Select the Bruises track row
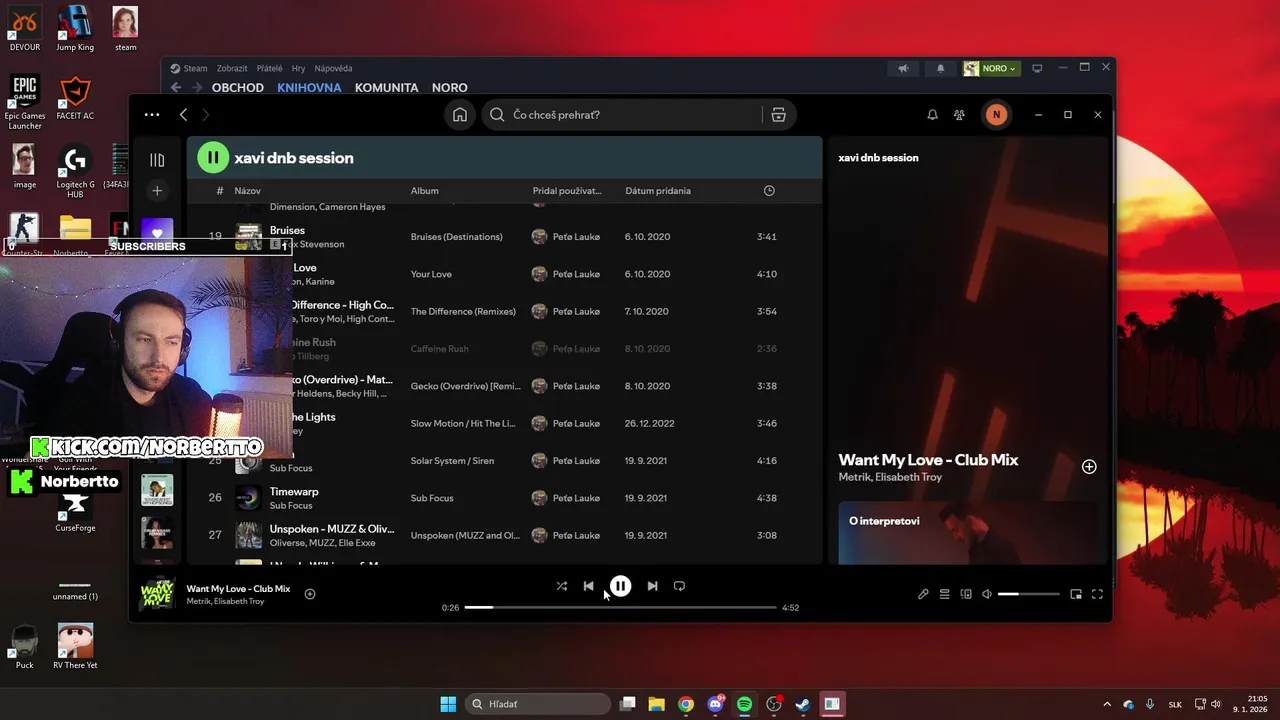 504,237
